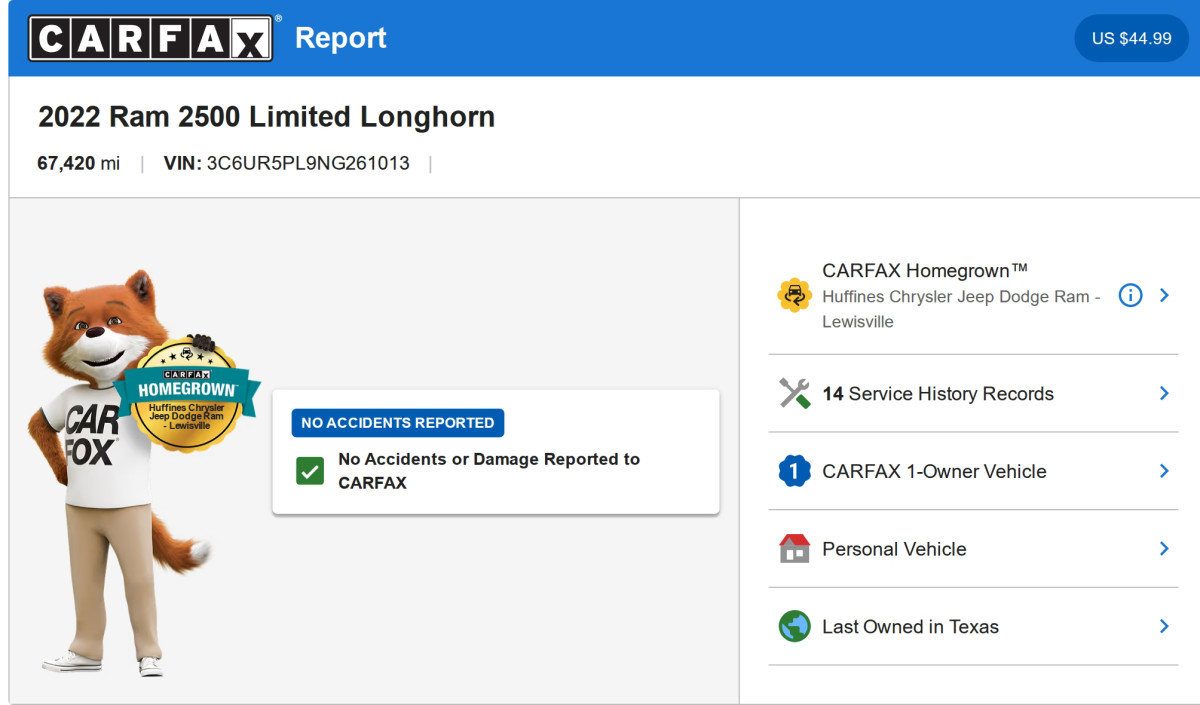Image resolution: width=1200 pixels, height=705 pixels.
Task: Click the Report header text
Action: [x=341, y=38]
